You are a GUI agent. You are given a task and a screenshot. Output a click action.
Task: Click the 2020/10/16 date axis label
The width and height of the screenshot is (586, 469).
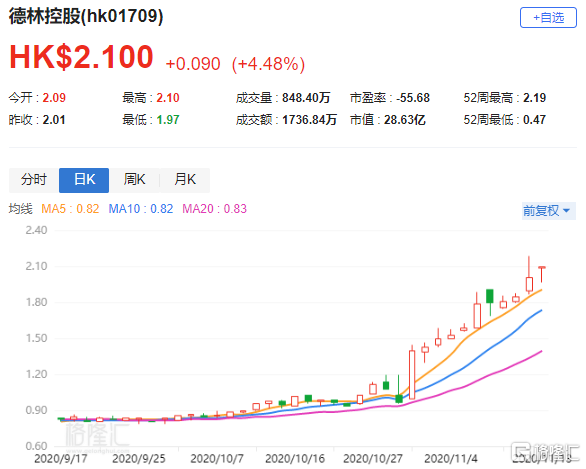(x=295, y=459)
